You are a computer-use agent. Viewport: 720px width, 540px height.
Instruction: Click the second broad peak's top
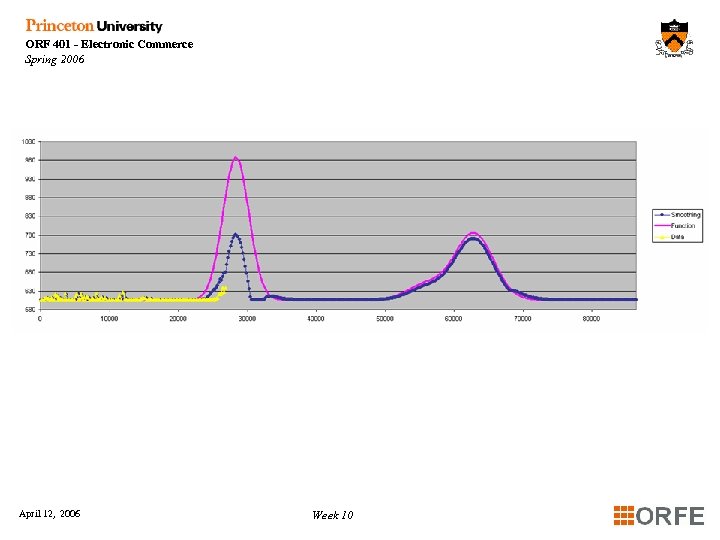(x=473, y=234)
